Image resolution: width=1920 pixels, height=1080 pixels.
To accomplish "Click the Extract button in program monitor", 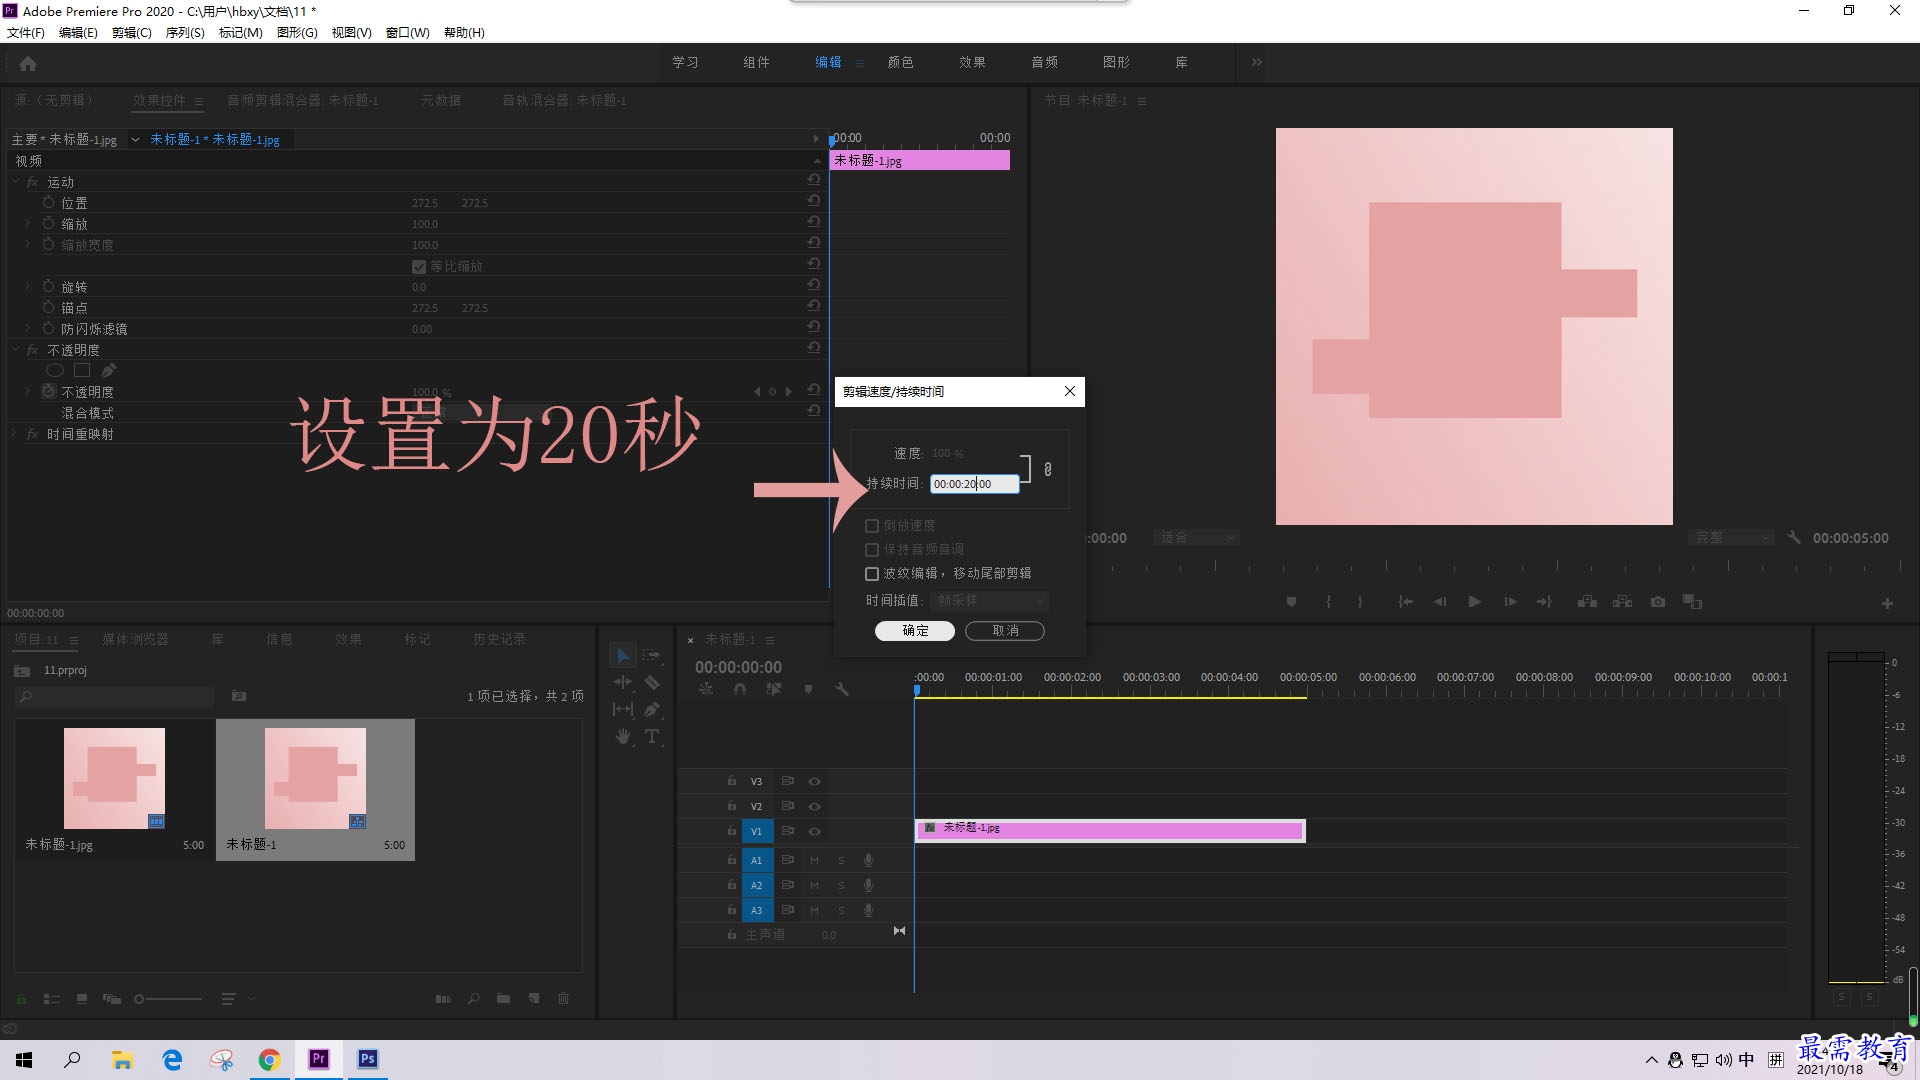I will point(1623,602).
